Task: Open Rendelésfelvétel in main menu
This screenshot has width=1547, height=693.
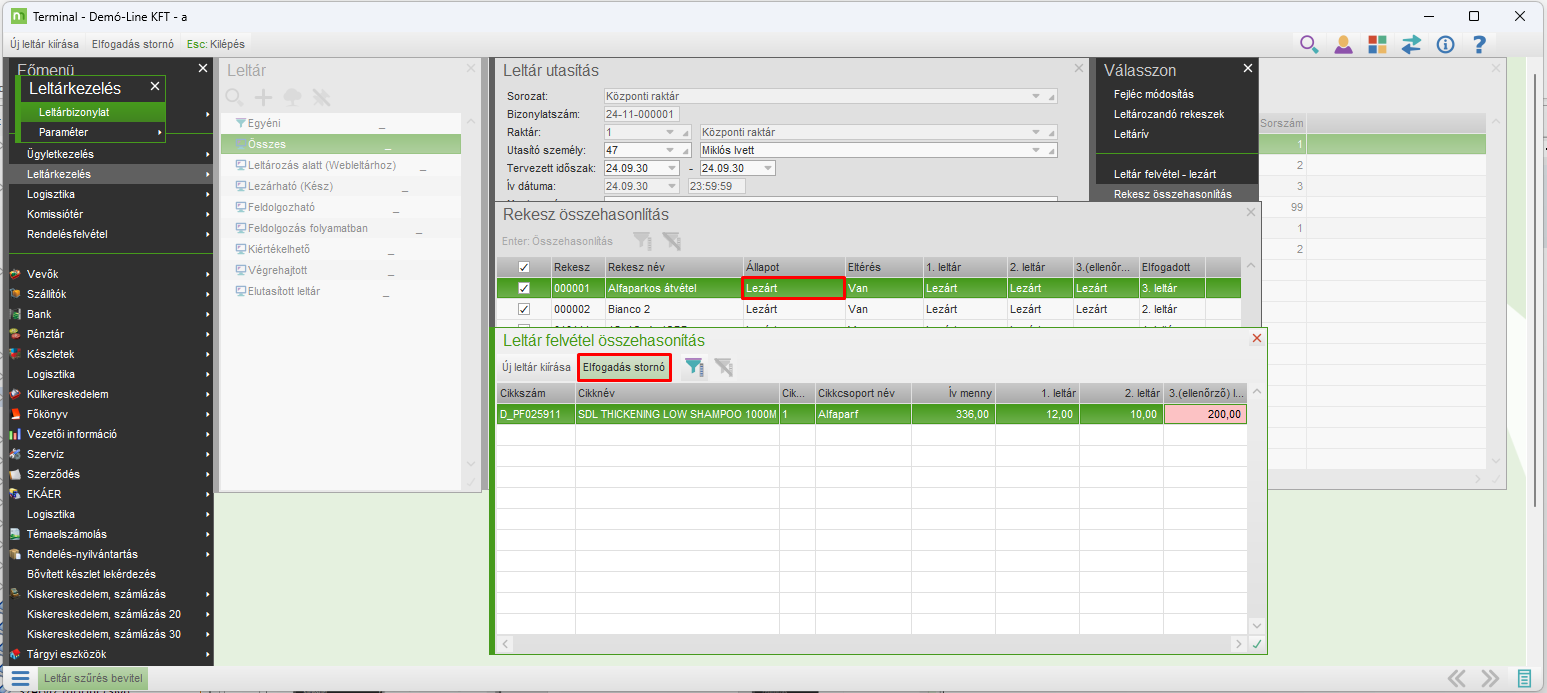Action: coord(67,234)
